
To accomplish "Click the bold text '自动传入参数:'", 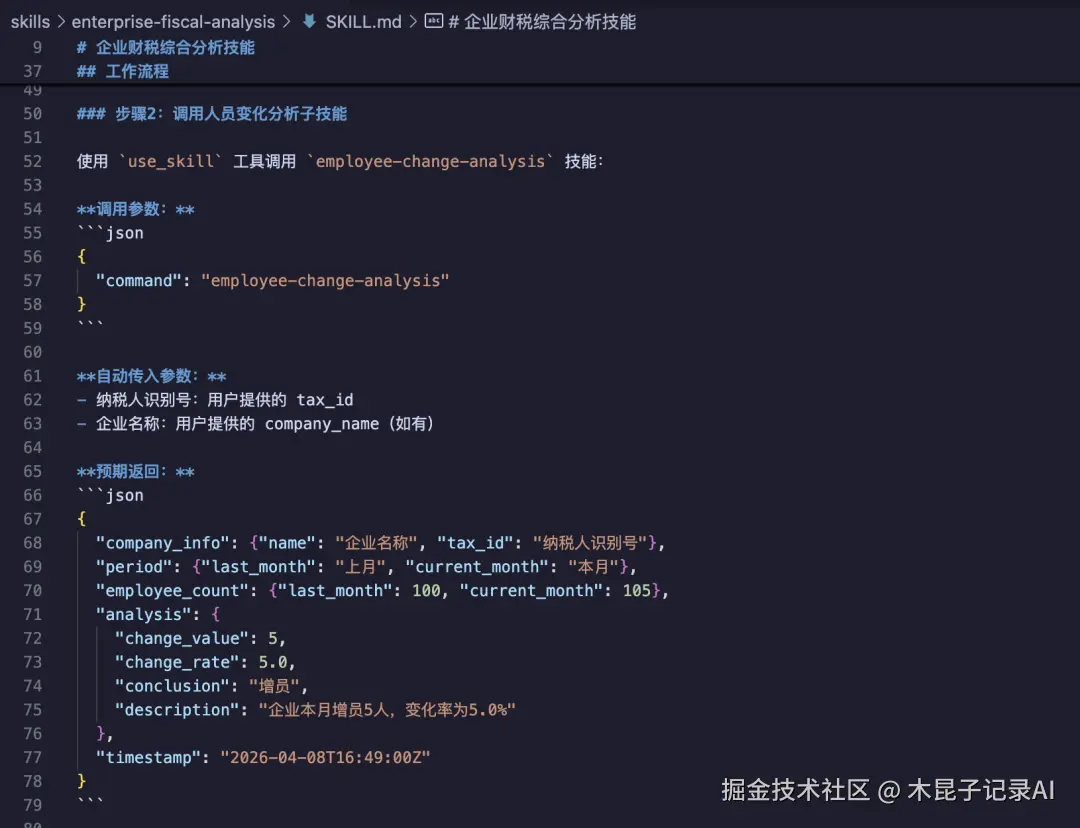I will click(x=152, y=376).
